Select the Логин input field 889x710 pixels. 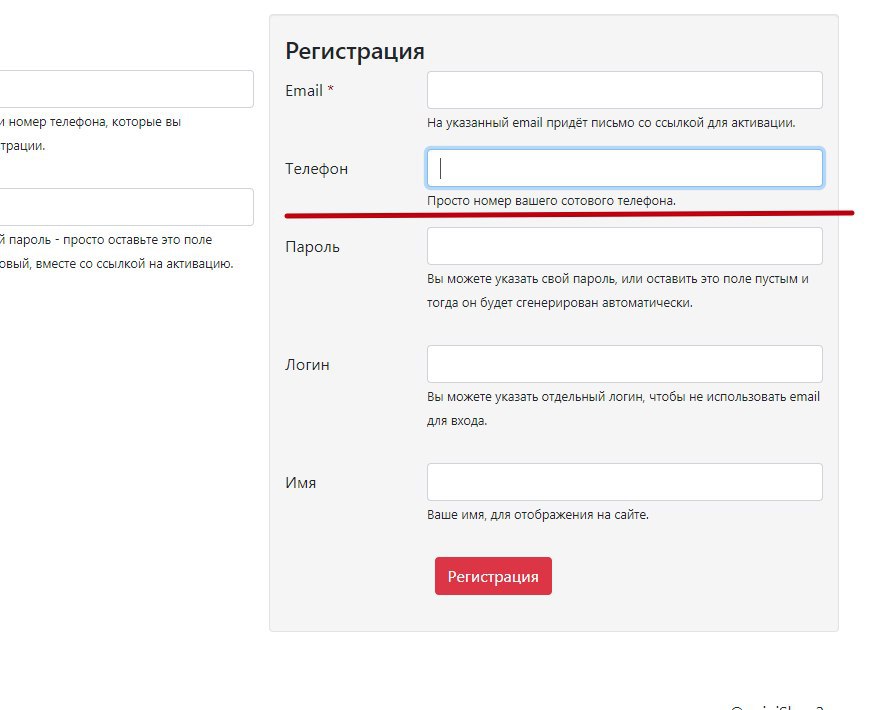[x=624, y=364]
